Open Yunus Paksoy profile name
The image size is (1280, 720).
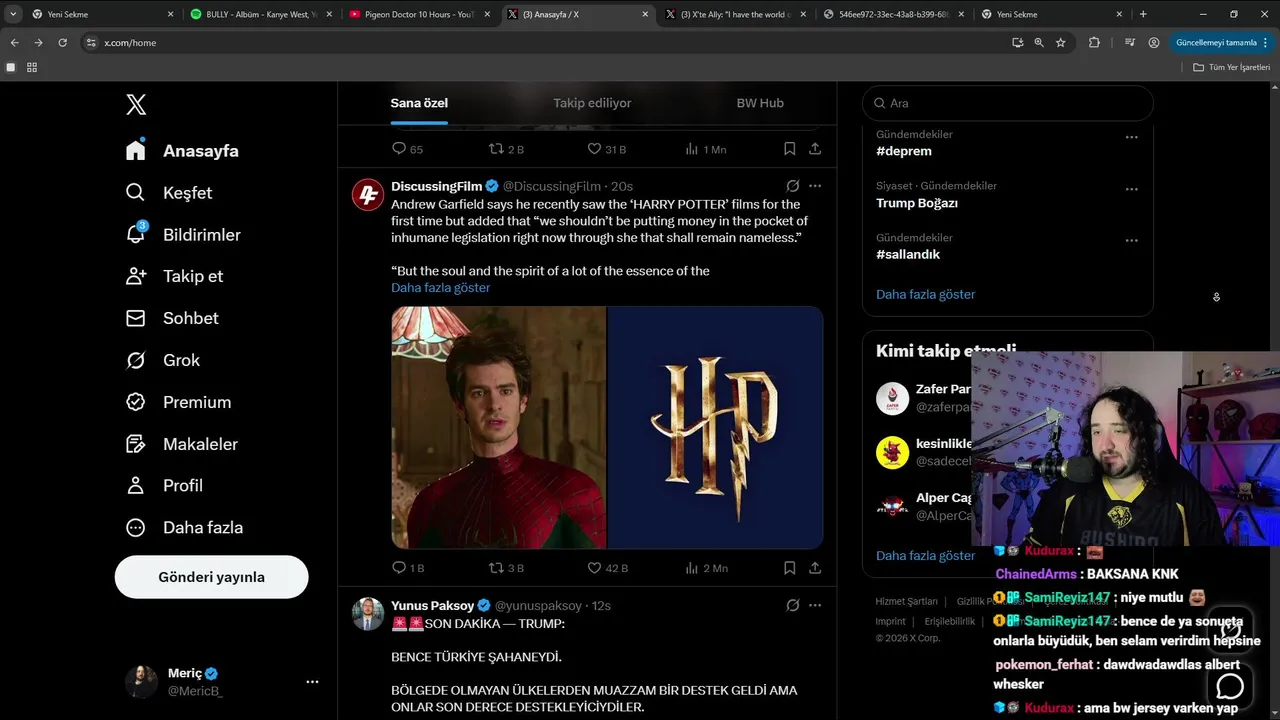433,605
